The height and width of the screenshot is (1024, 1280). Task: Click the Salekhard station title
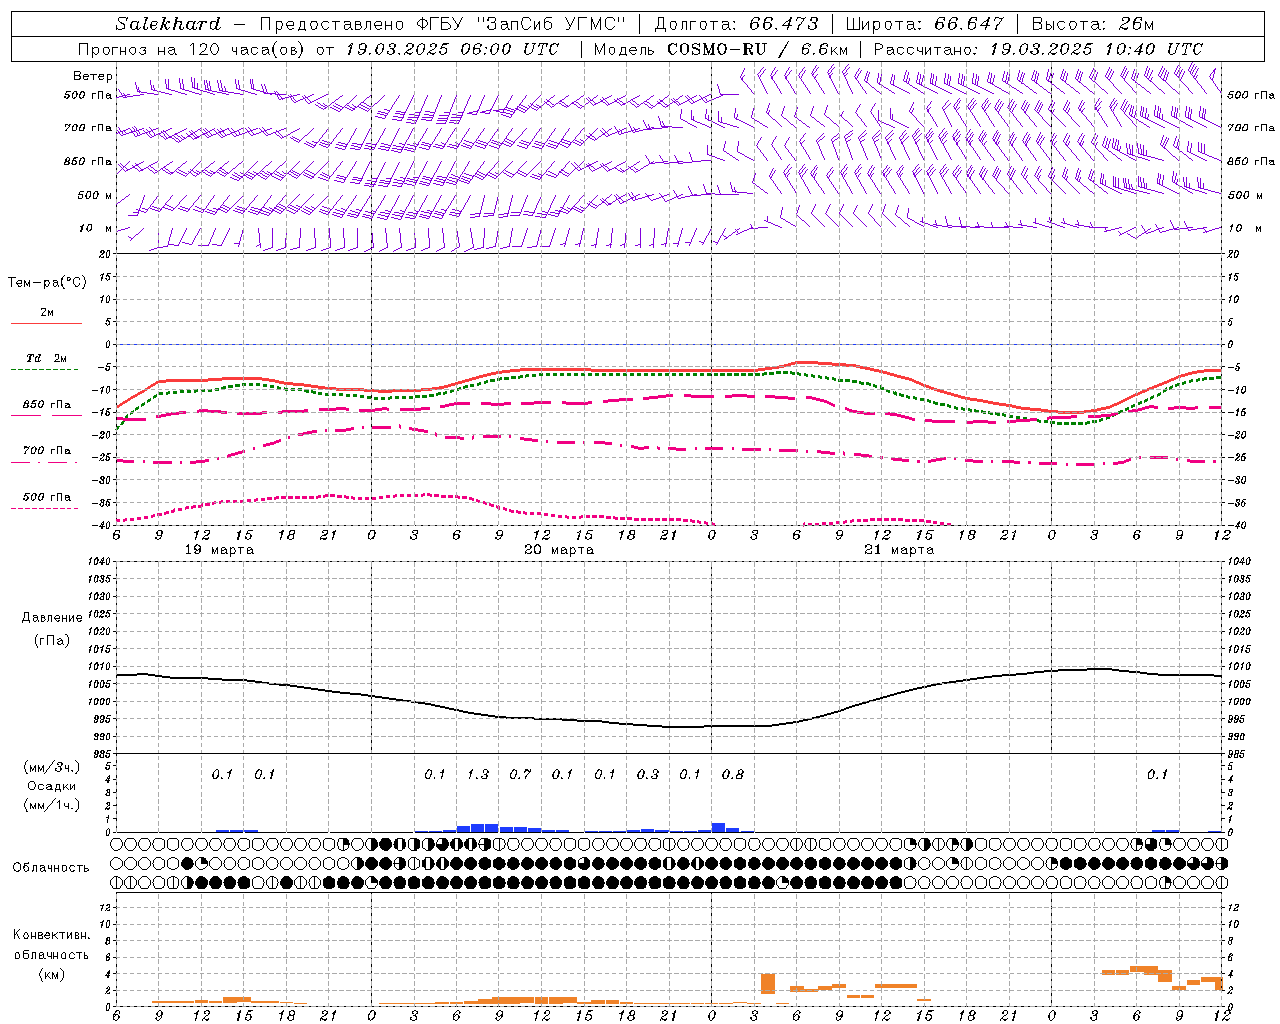(x=168, y=24)
